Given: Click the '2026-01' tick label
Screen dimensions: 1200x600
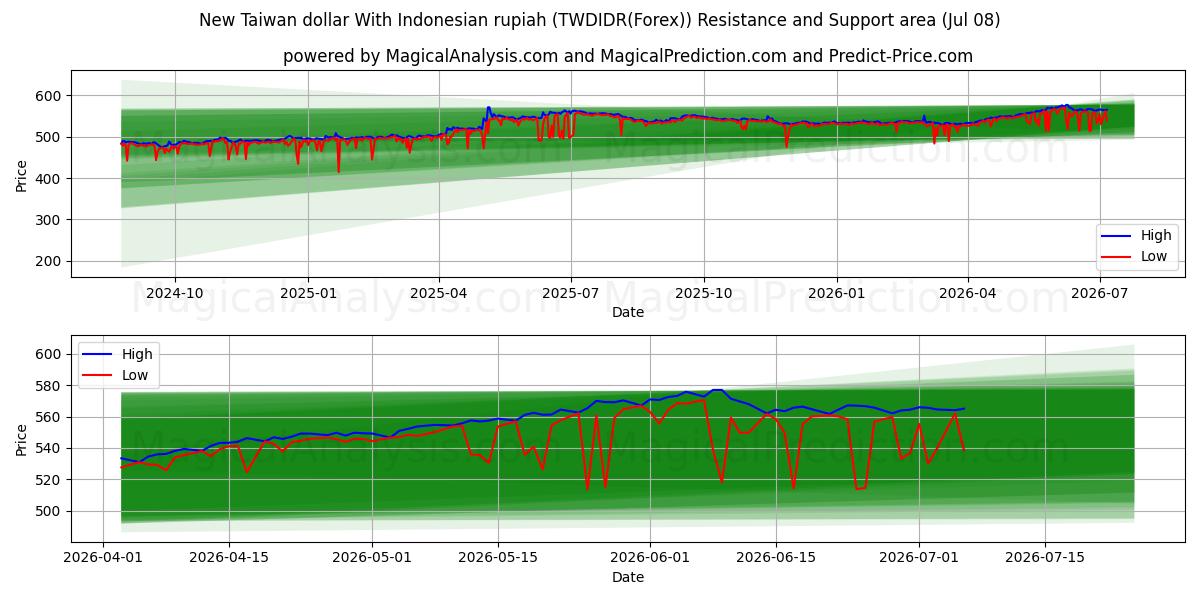Looking at the screenshot, I should click(x=836, y=293).
